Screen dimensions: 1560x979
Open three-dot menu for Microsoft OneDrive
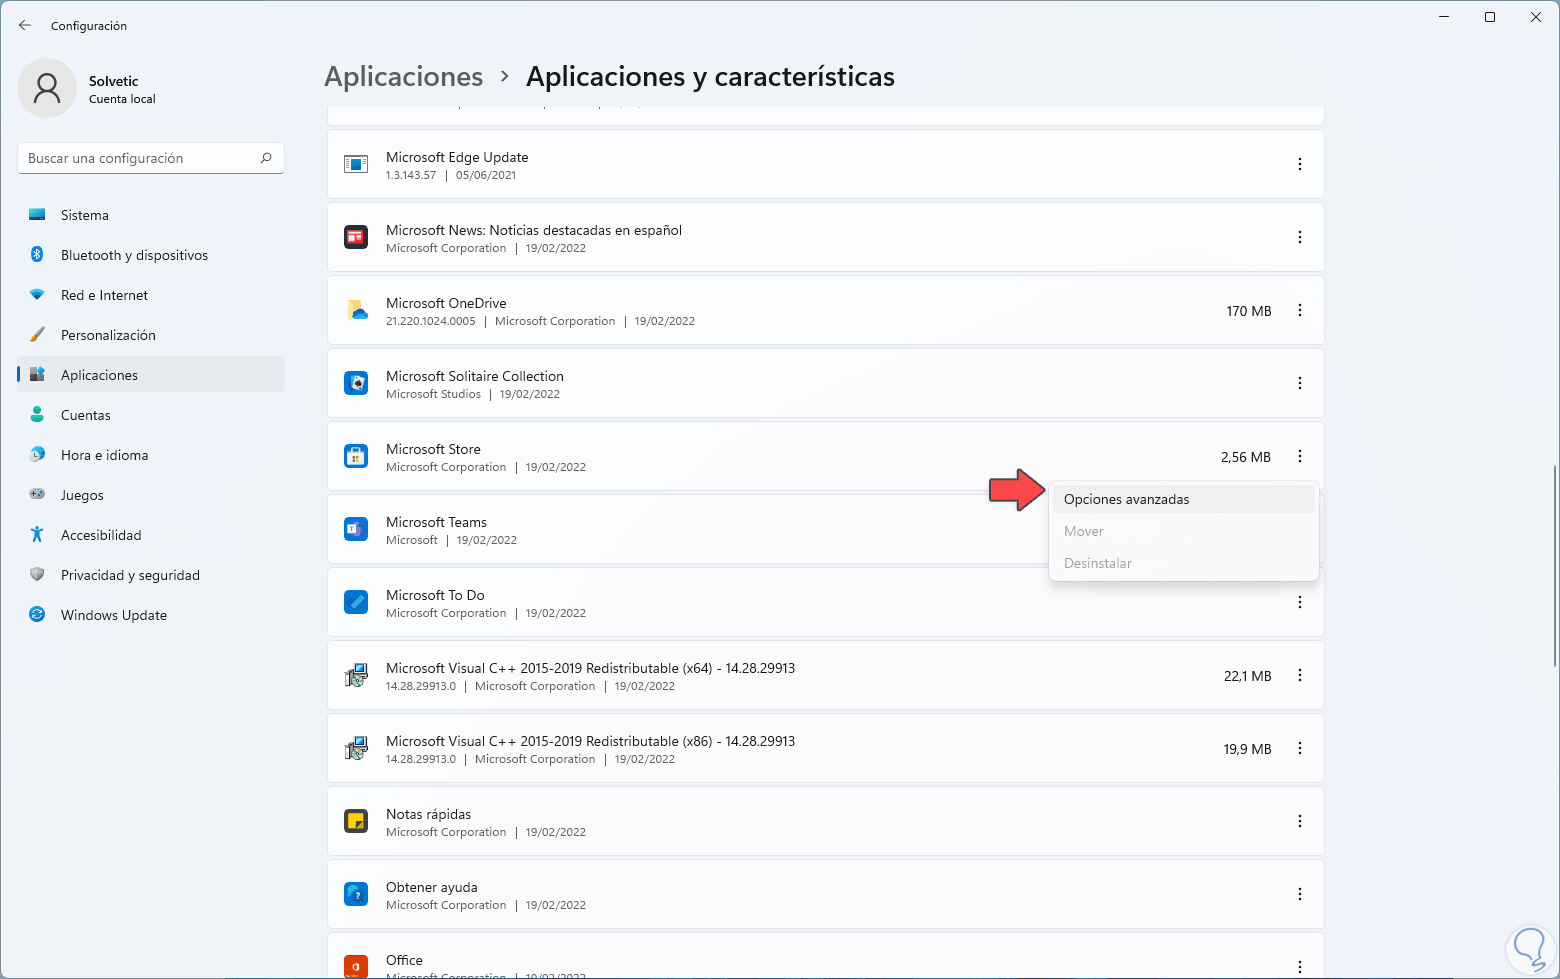(x=1300, y=311)
